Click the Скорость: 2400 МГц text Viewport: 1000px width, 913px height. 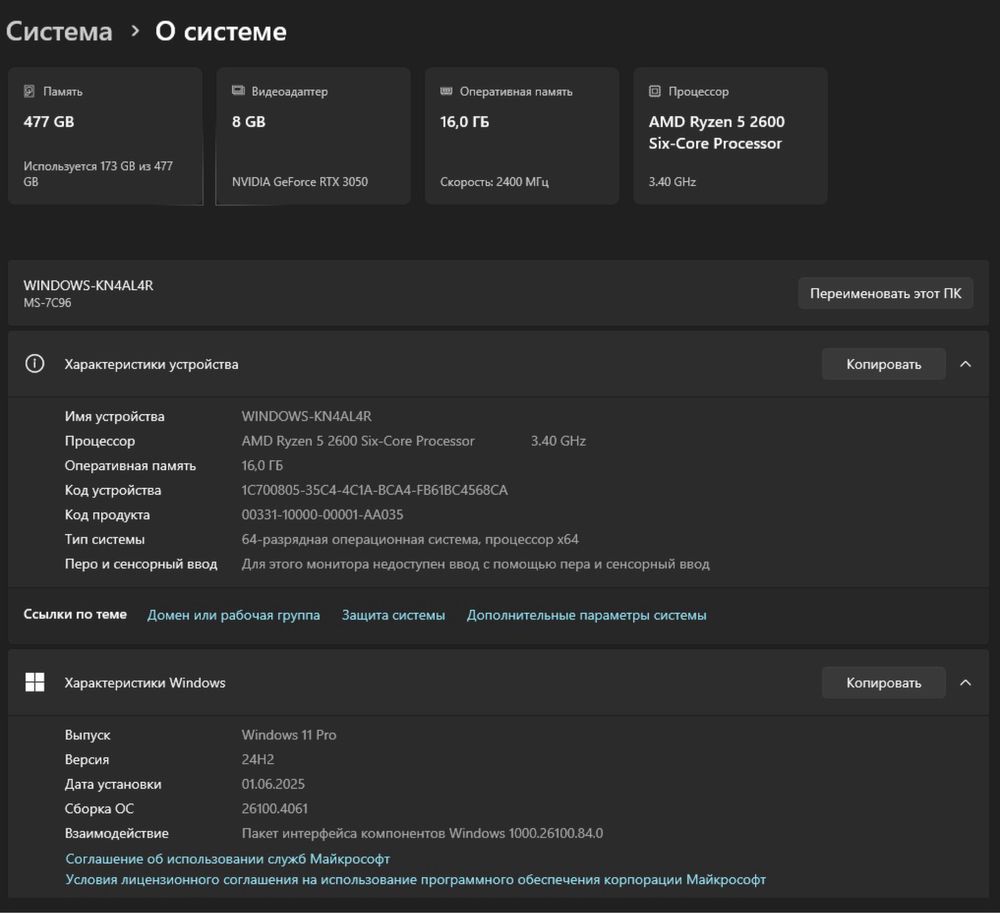(494, 182)
